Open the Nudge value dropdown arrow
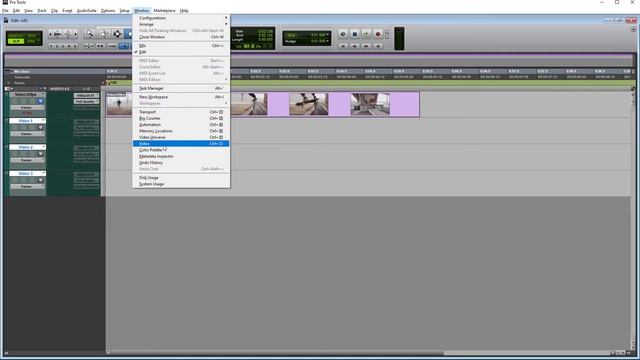Screen dimensions: 640x360 point(327,41)
